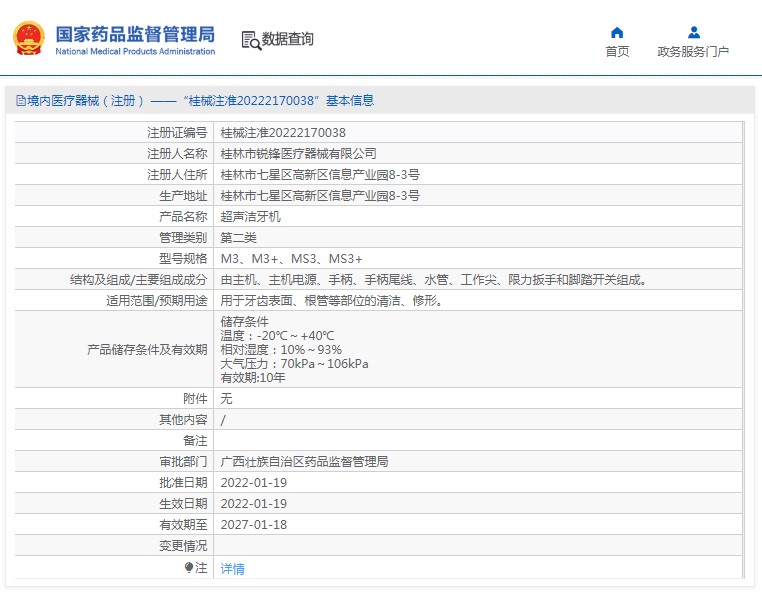Click the 注册证编号 row label

pos(177,133)
